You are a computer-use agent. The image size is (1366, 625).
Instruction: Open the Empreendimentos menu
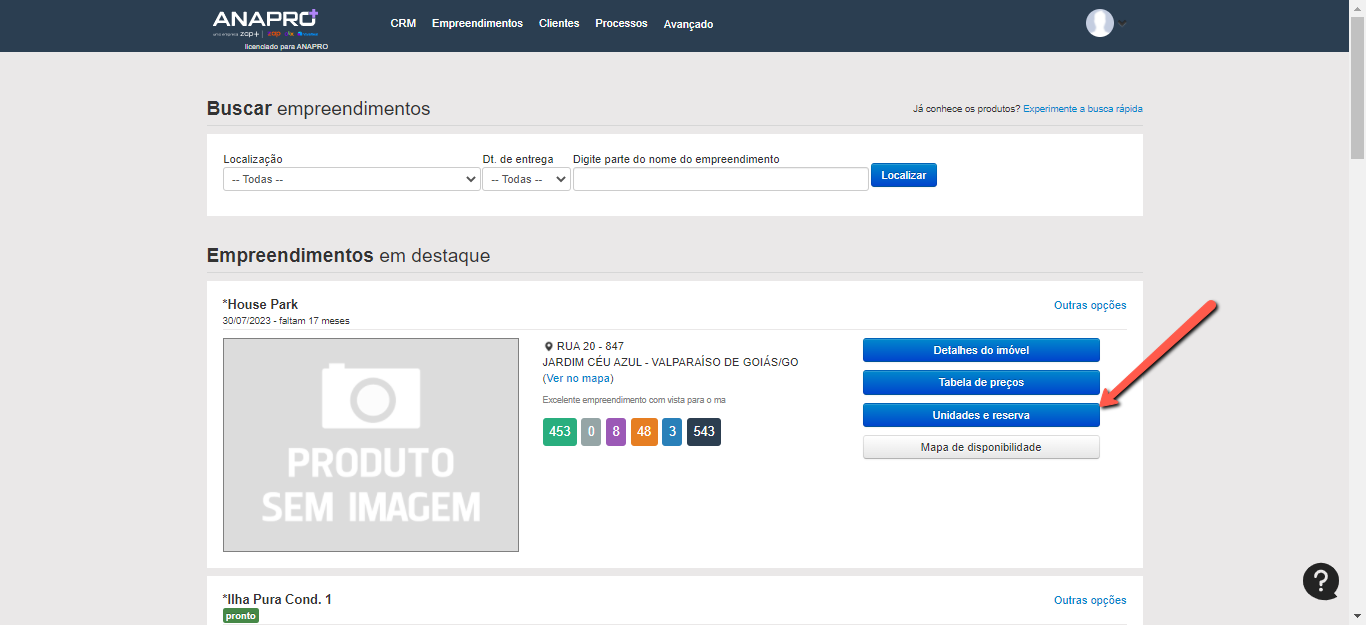[477, 23]
